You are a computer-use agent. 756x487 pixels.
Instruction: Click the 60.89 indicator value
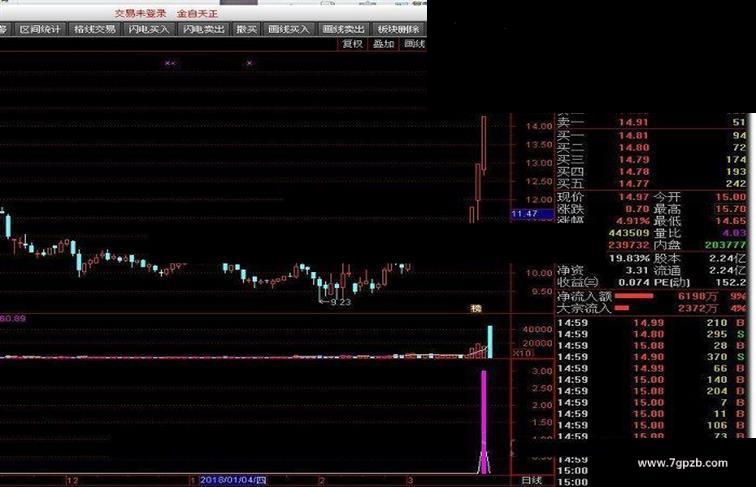(x=13, y=319)
